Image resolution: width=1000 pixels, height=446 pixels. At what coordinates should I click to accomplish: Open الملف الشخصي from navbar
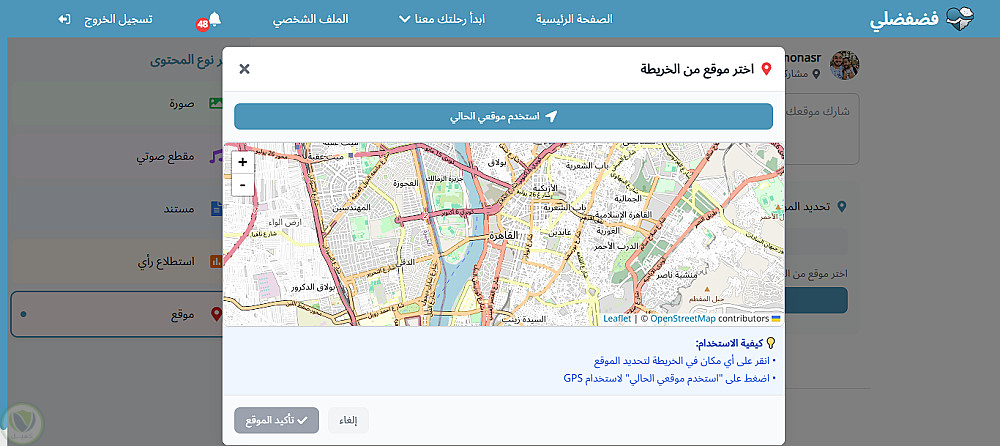pos(311,19)
